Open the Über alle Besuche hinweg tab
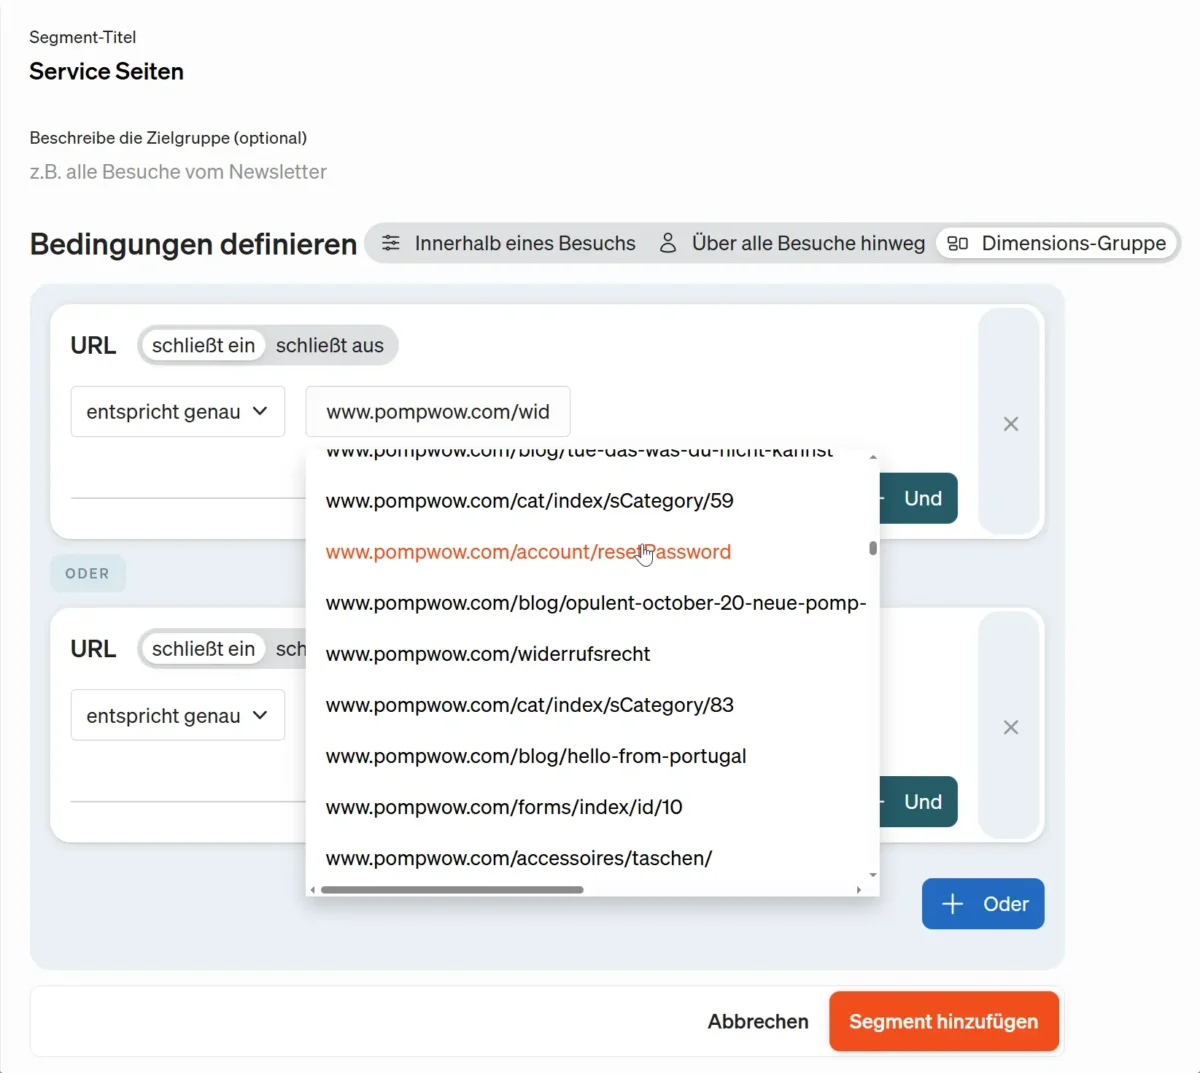The image size is (1200, 1073). (807, 243)
